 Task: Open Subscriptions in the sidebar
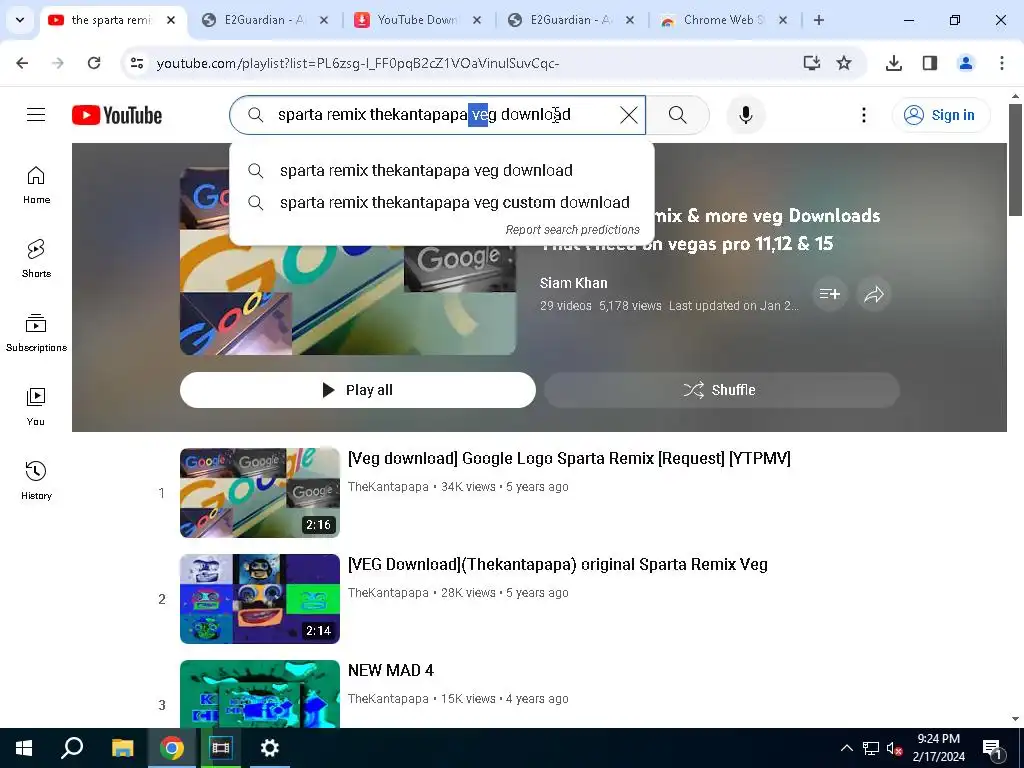[36, 332]
